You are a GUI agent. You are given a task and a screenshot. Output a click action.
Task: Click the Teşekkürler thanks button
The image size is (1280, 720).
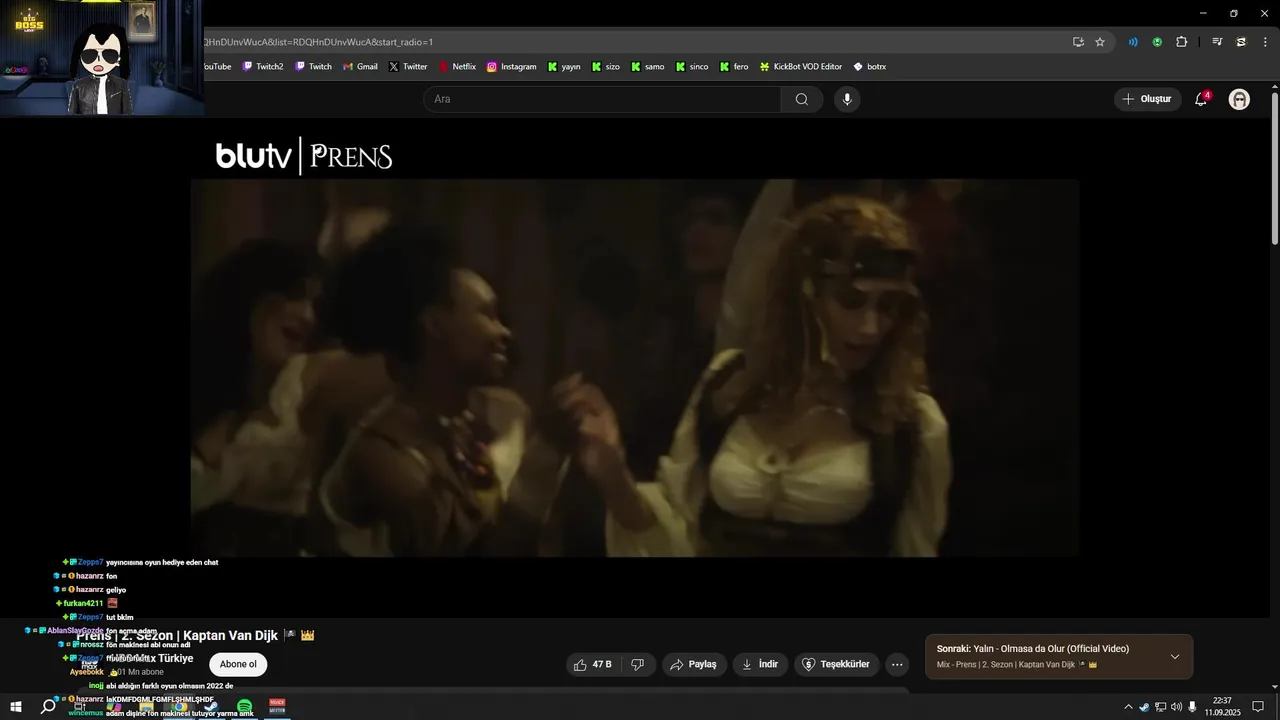[837, 664]
